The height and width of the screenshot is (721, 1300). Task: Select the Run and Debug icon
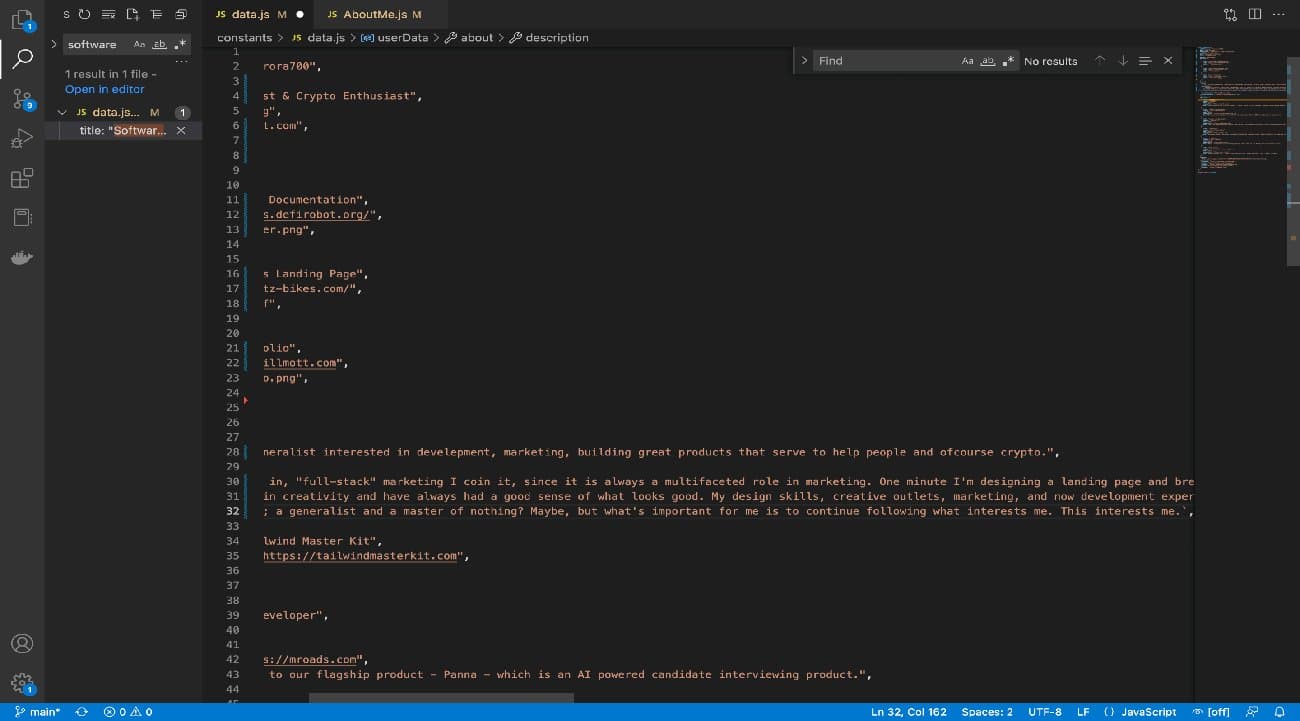tap(22, 138)
